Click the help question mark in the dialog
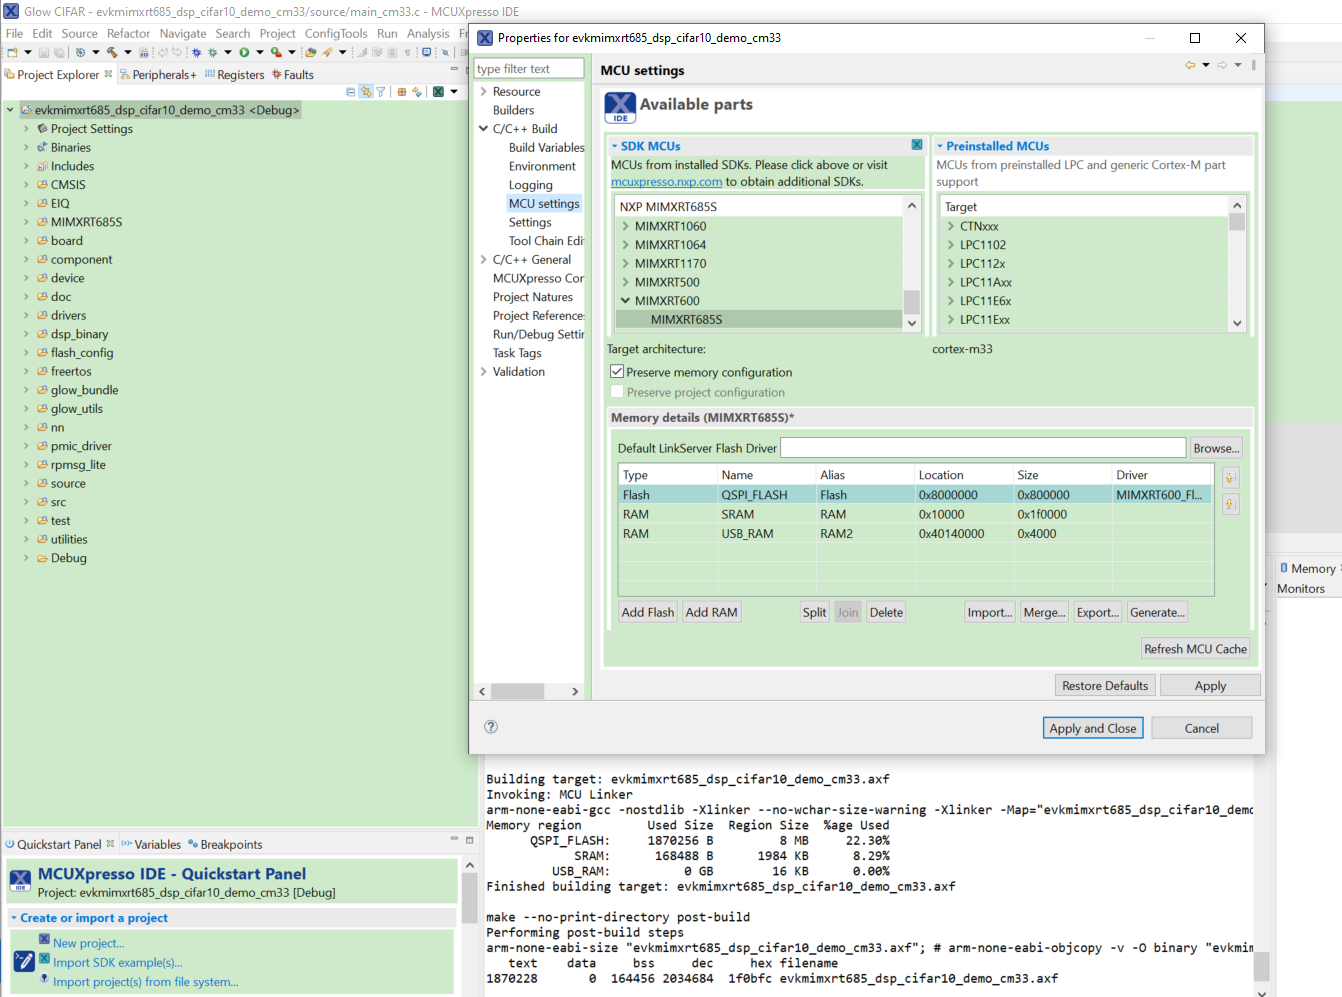The width and height of the screenshot is (1342, 997). click(490, 727)
